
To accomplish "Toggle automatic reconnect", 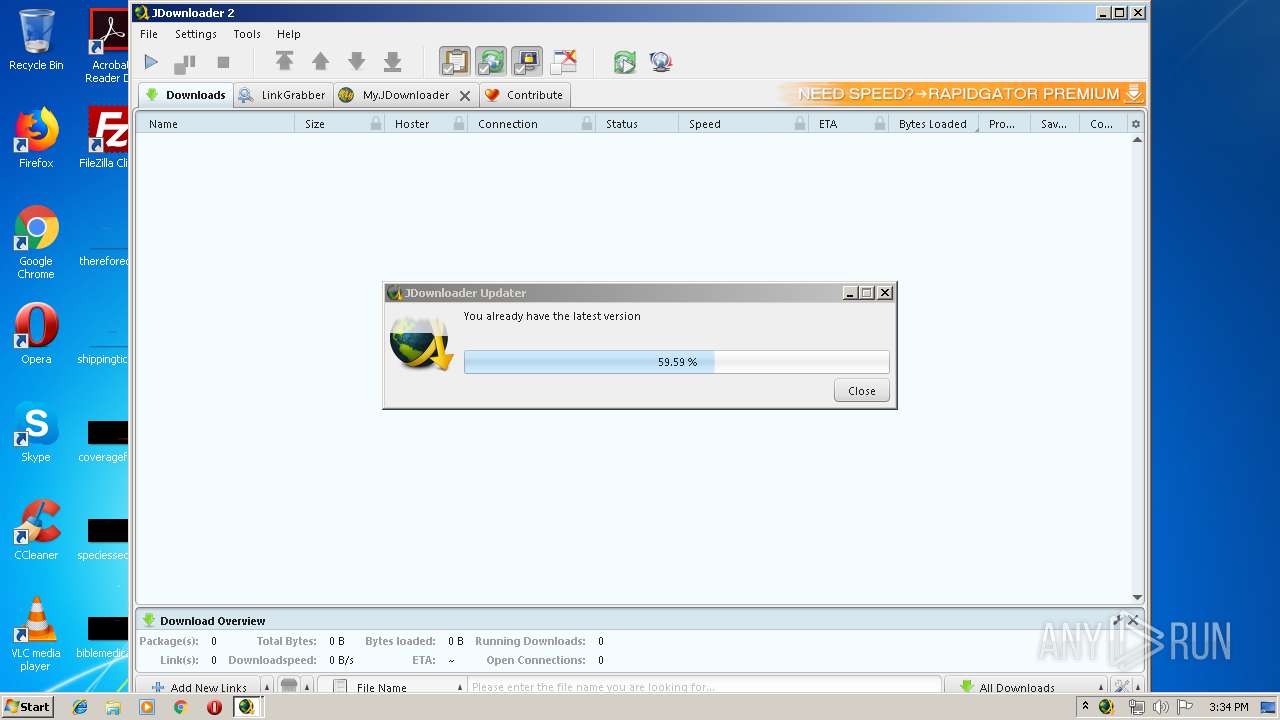I will 491,62.
